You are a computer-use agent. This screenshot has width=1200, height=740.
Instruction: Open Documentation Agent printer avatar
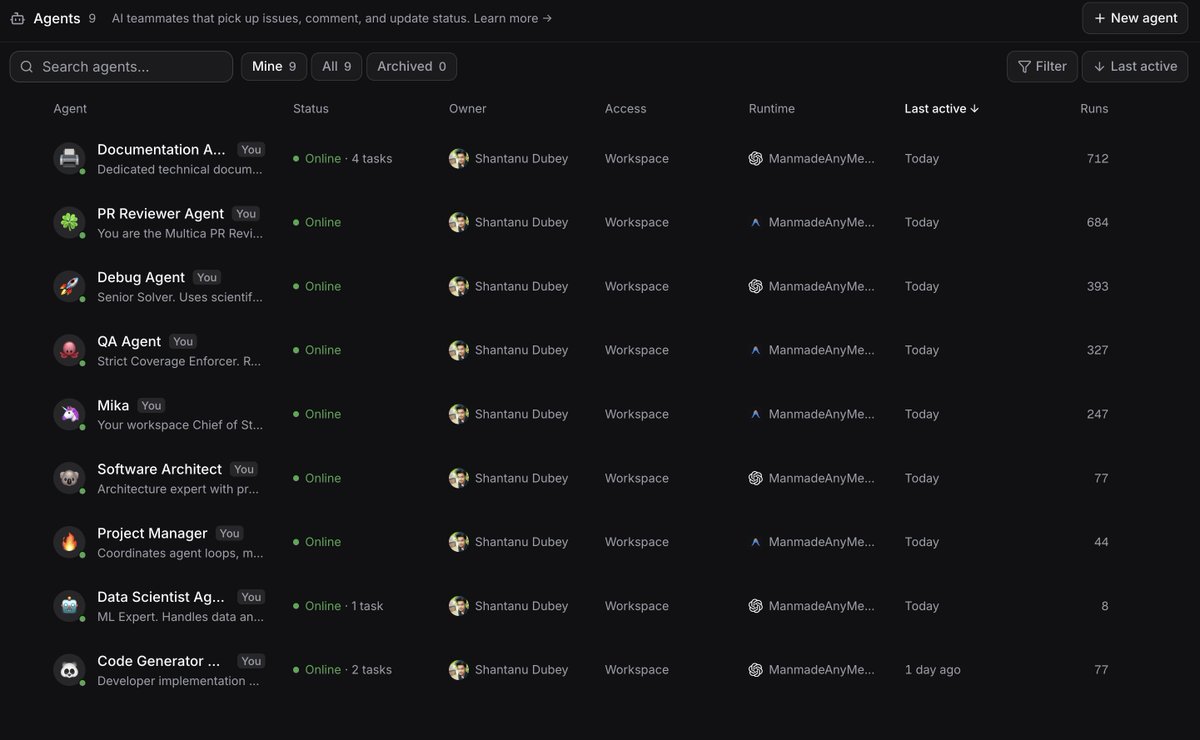coord(69,158)
